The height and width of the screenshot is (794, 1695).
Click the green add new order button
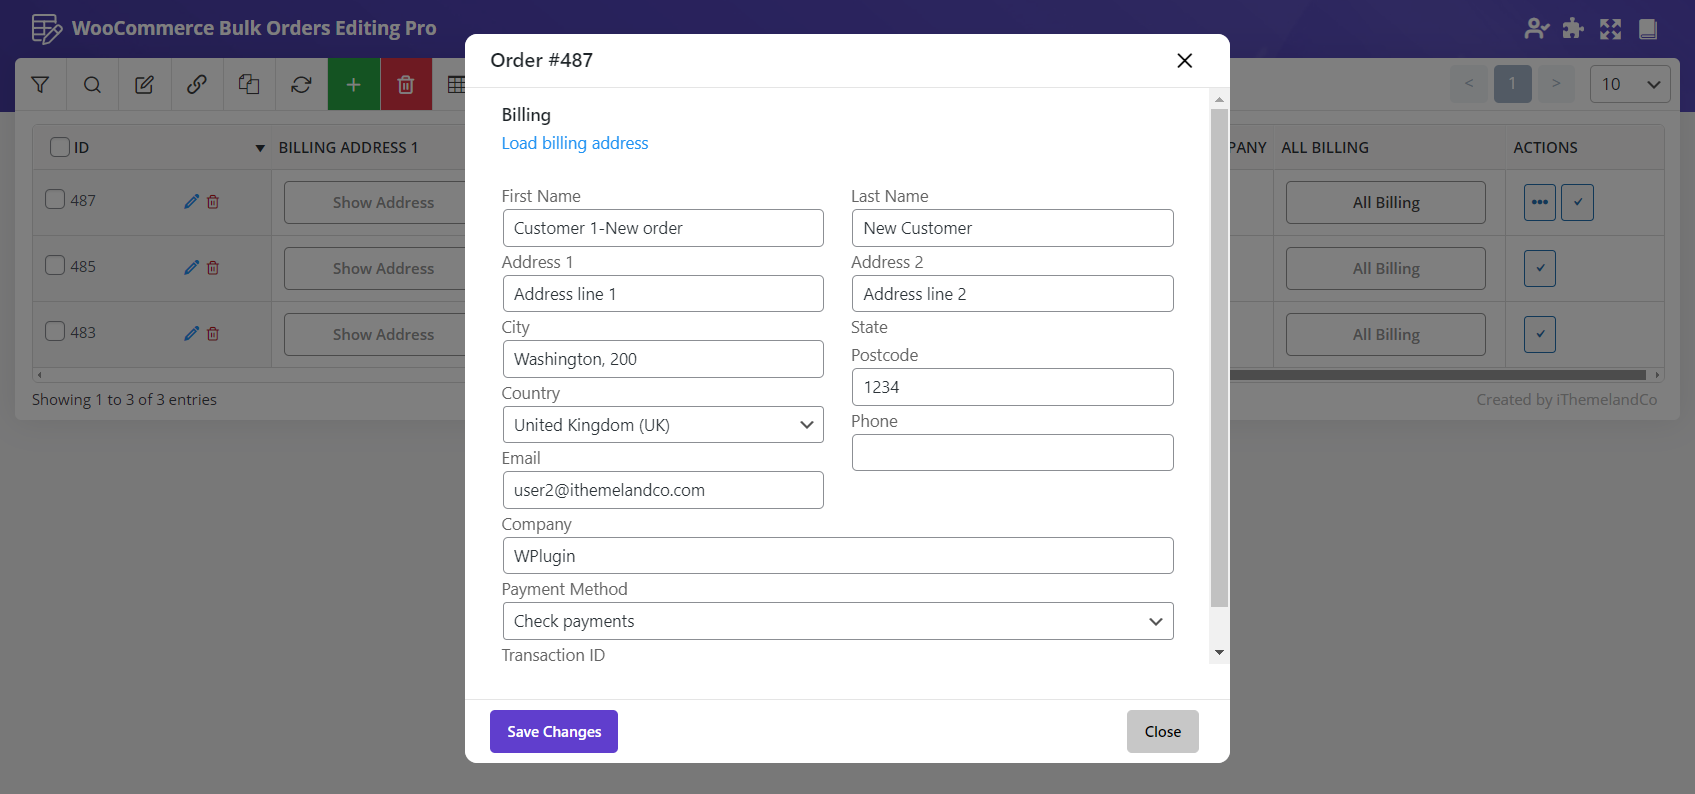(353, 85)
